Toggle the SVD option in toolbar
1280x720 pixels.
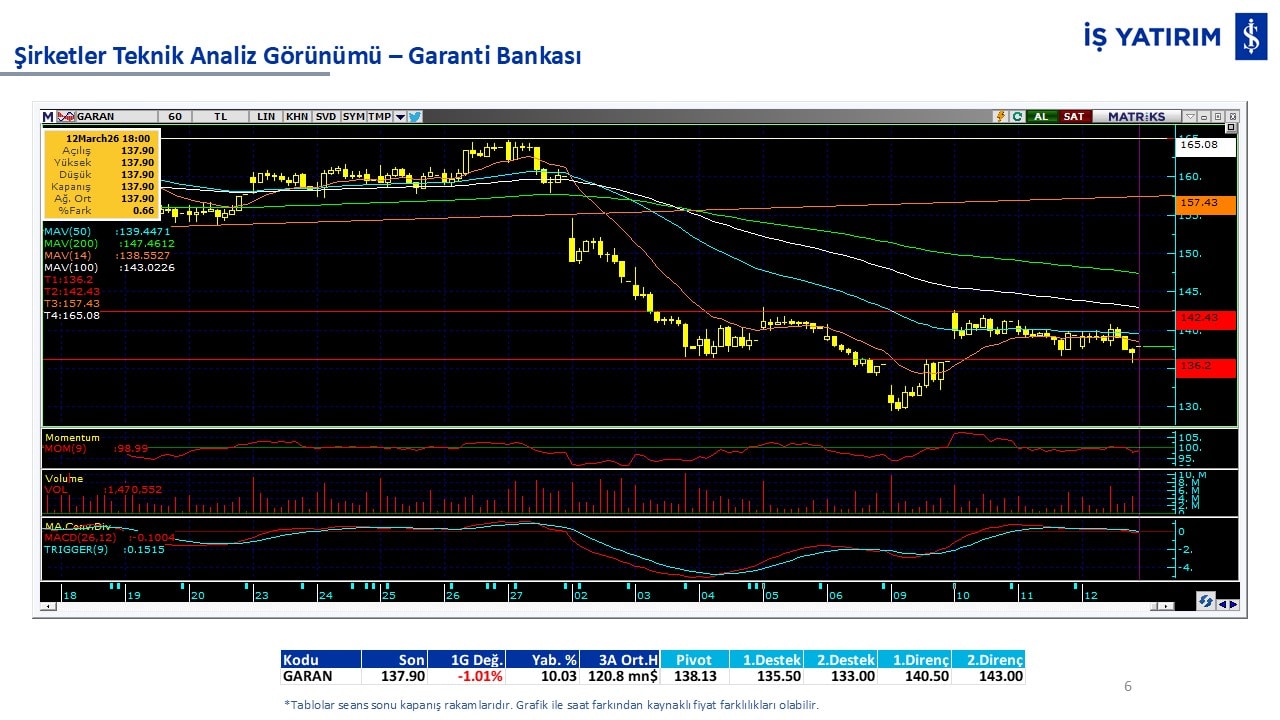pyautogui.click(x=326, y=117)
